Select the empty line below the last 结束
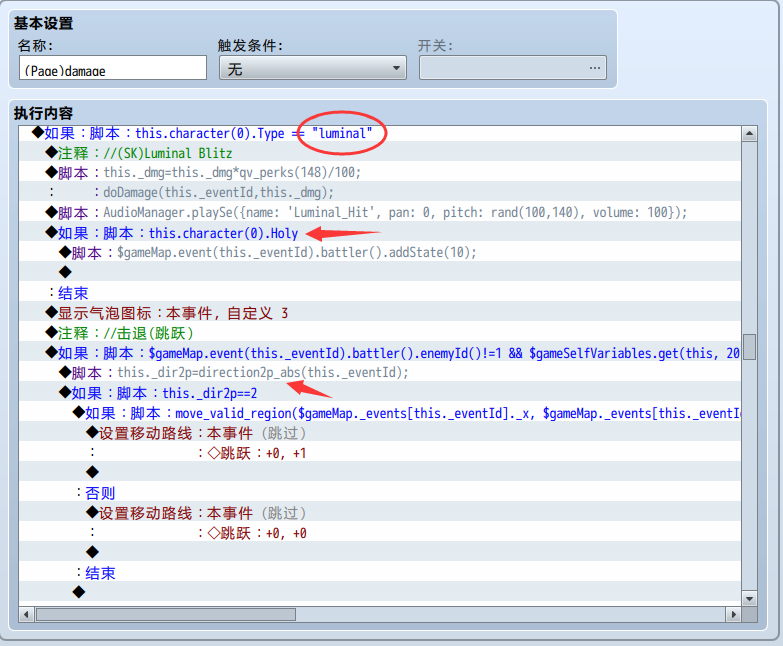The height and width of the screenshot is (646, 783). (x=380, y=593)
